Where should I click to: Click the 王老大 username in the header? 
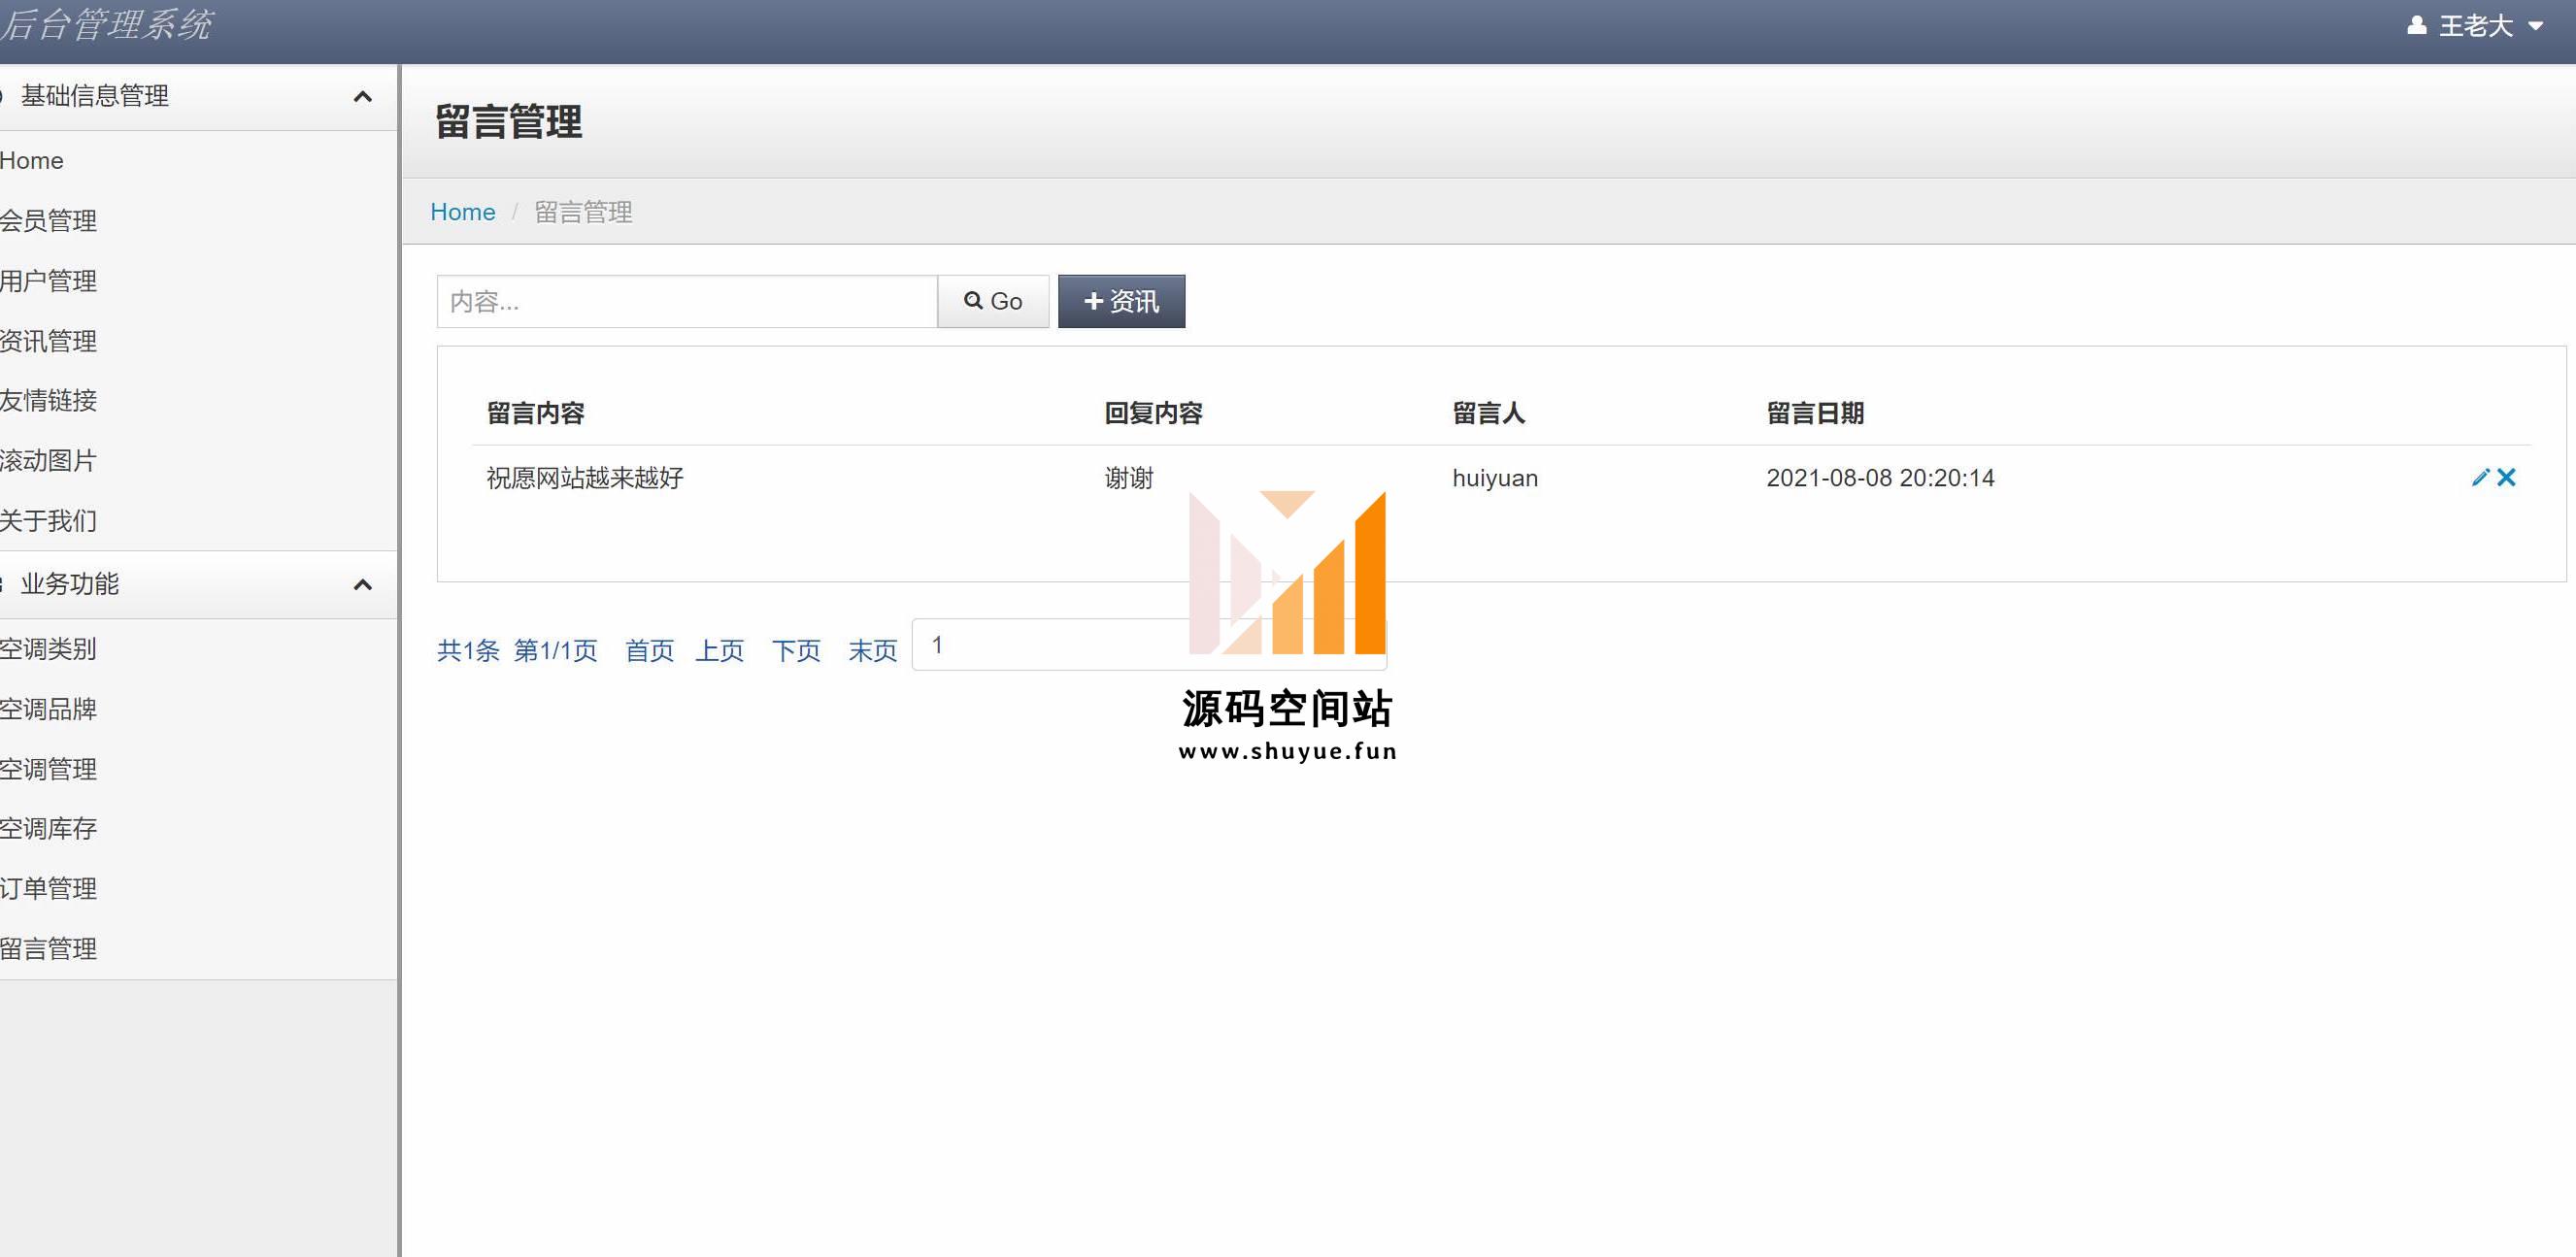(x=2476, y=25)
